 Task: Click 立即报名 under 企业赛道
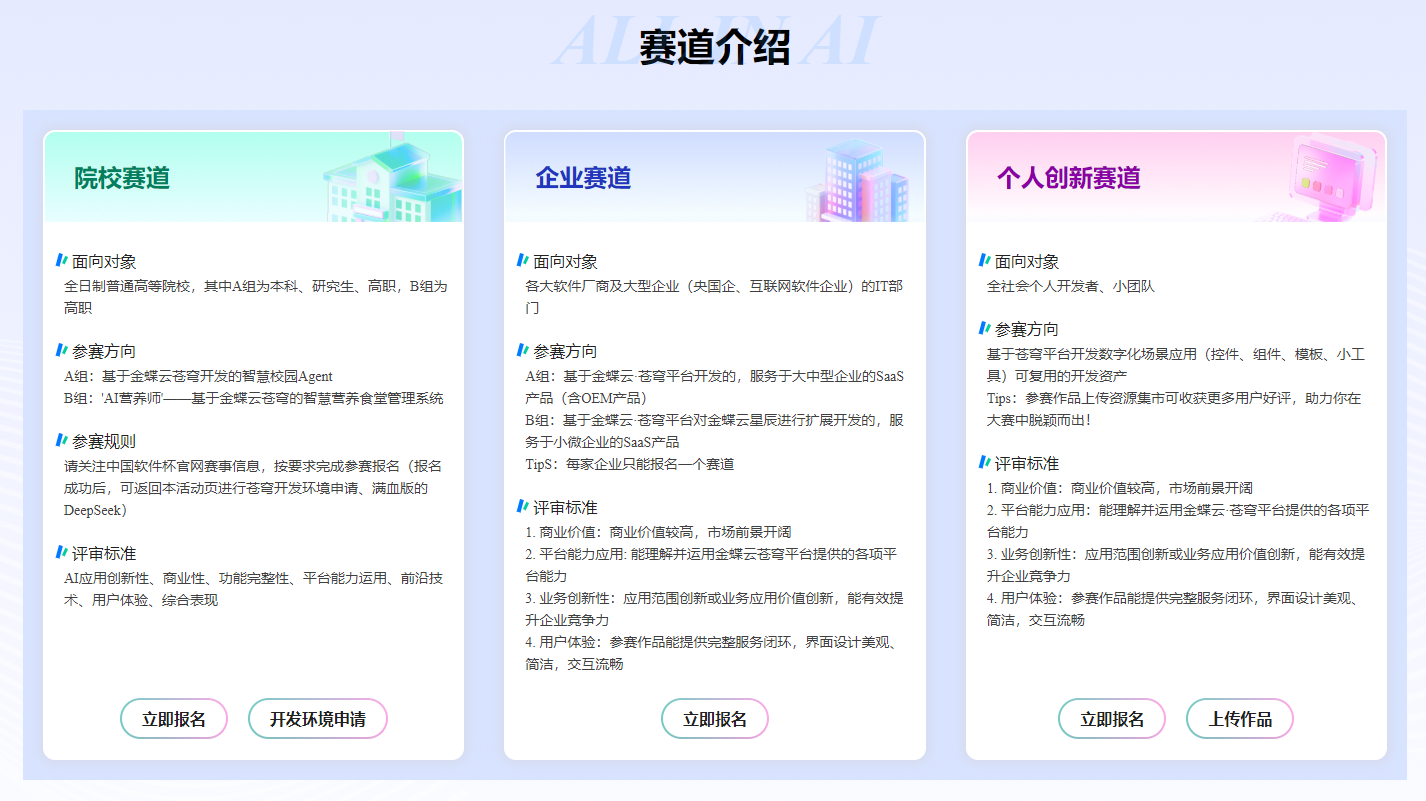[714, 718]
